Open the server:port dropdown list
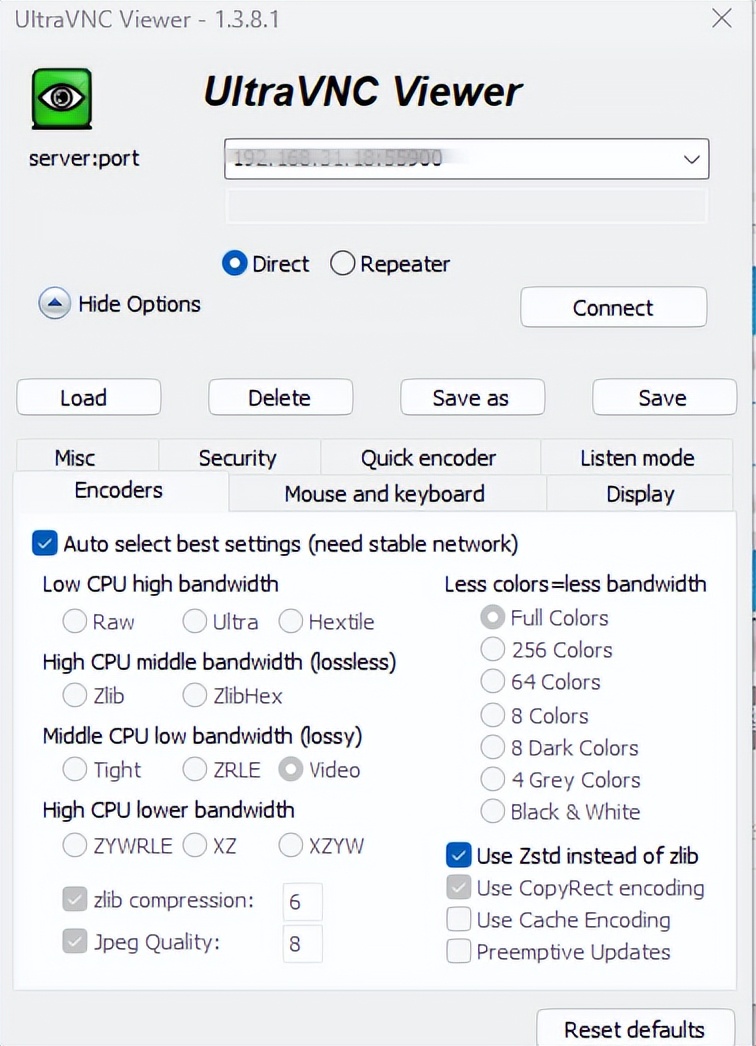Viewport: 756px width, 1046px height. tap(690, 159)
